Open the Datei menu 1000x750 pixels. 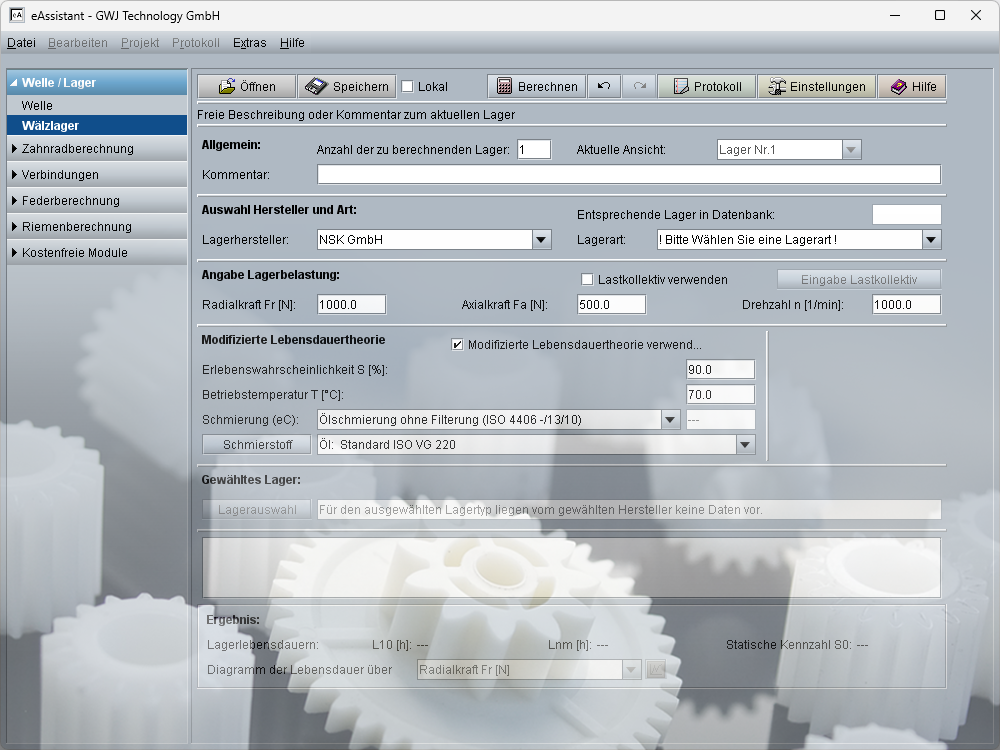point(21,43)
